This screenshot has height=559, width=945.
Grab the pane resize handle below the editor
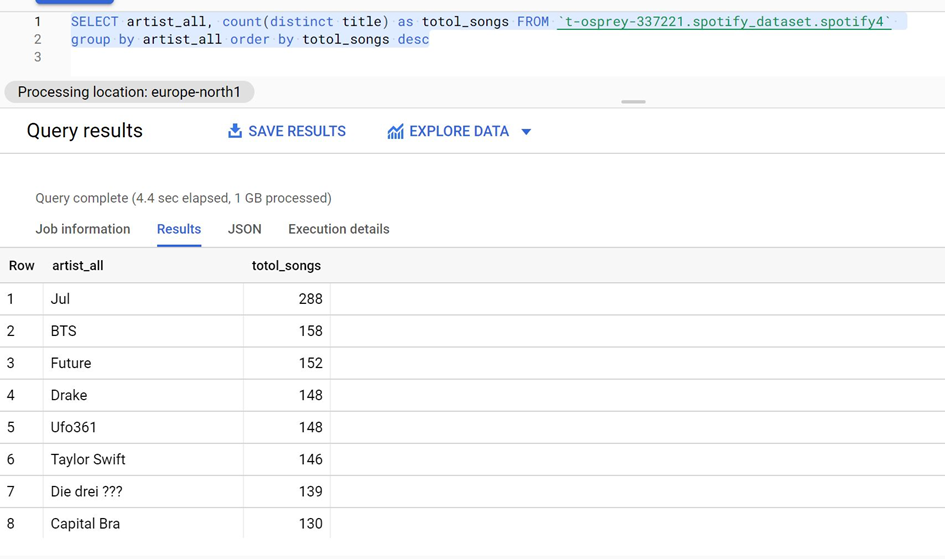[x=633, y=102]
